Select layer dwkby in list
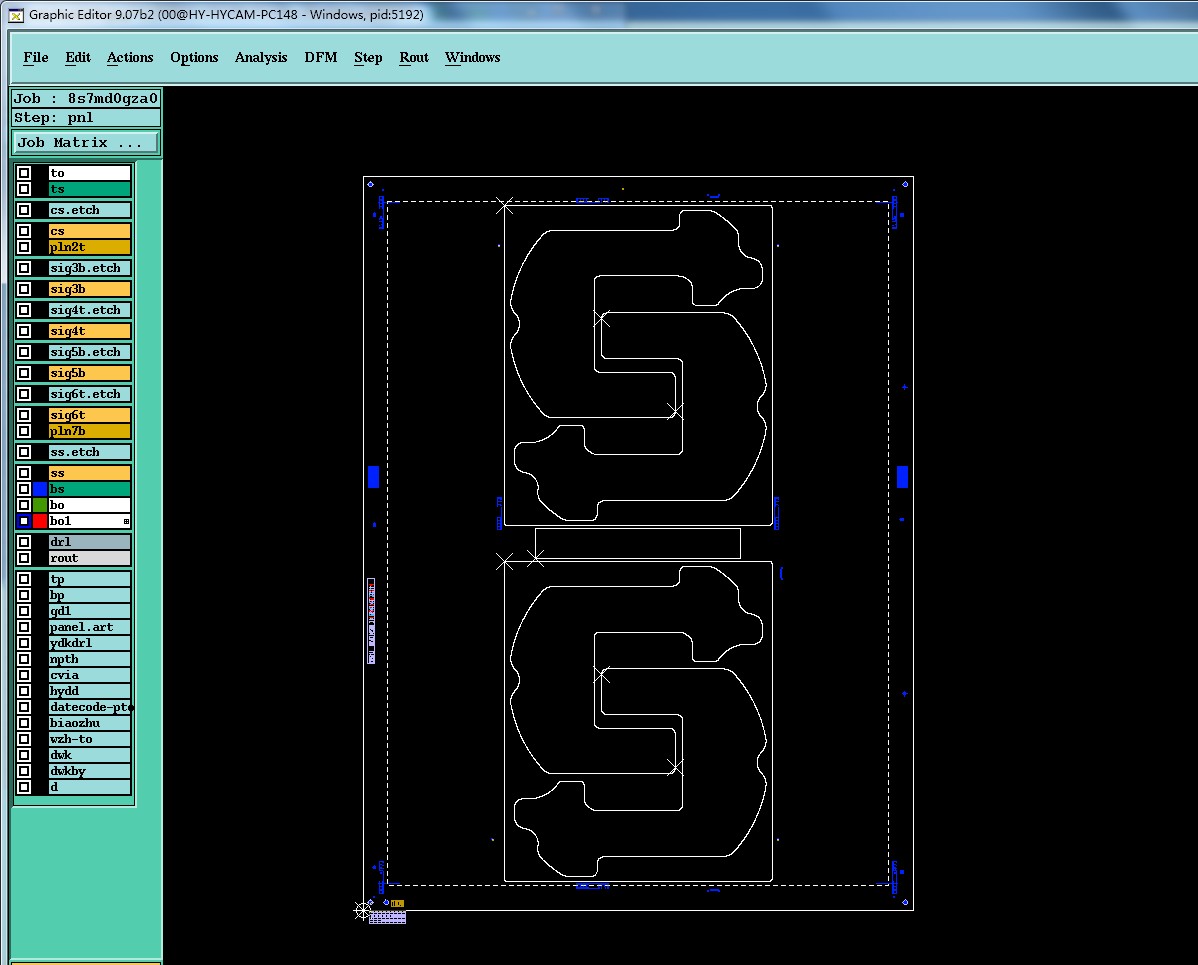1198x965 pixels. (89, 772)
